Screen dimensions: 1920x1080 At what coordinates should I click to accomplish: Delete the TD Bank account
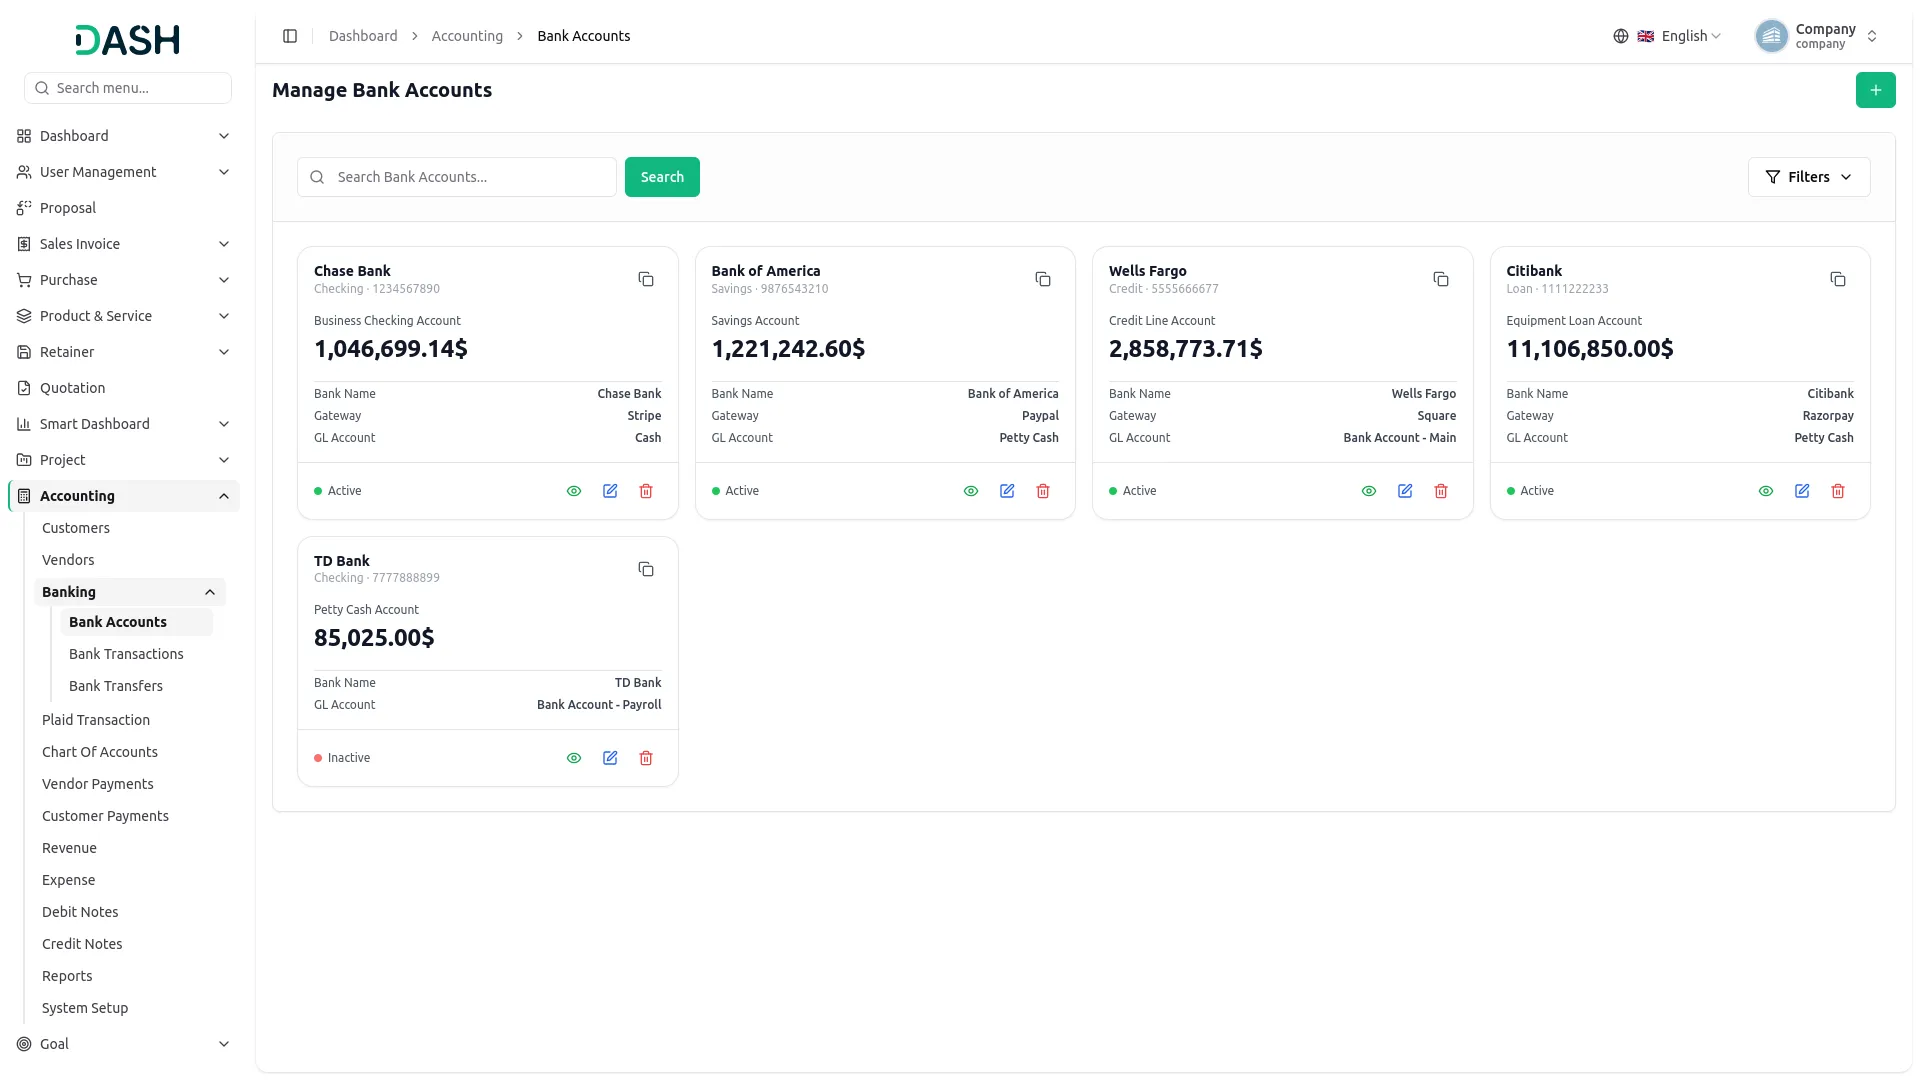point(646,758)
